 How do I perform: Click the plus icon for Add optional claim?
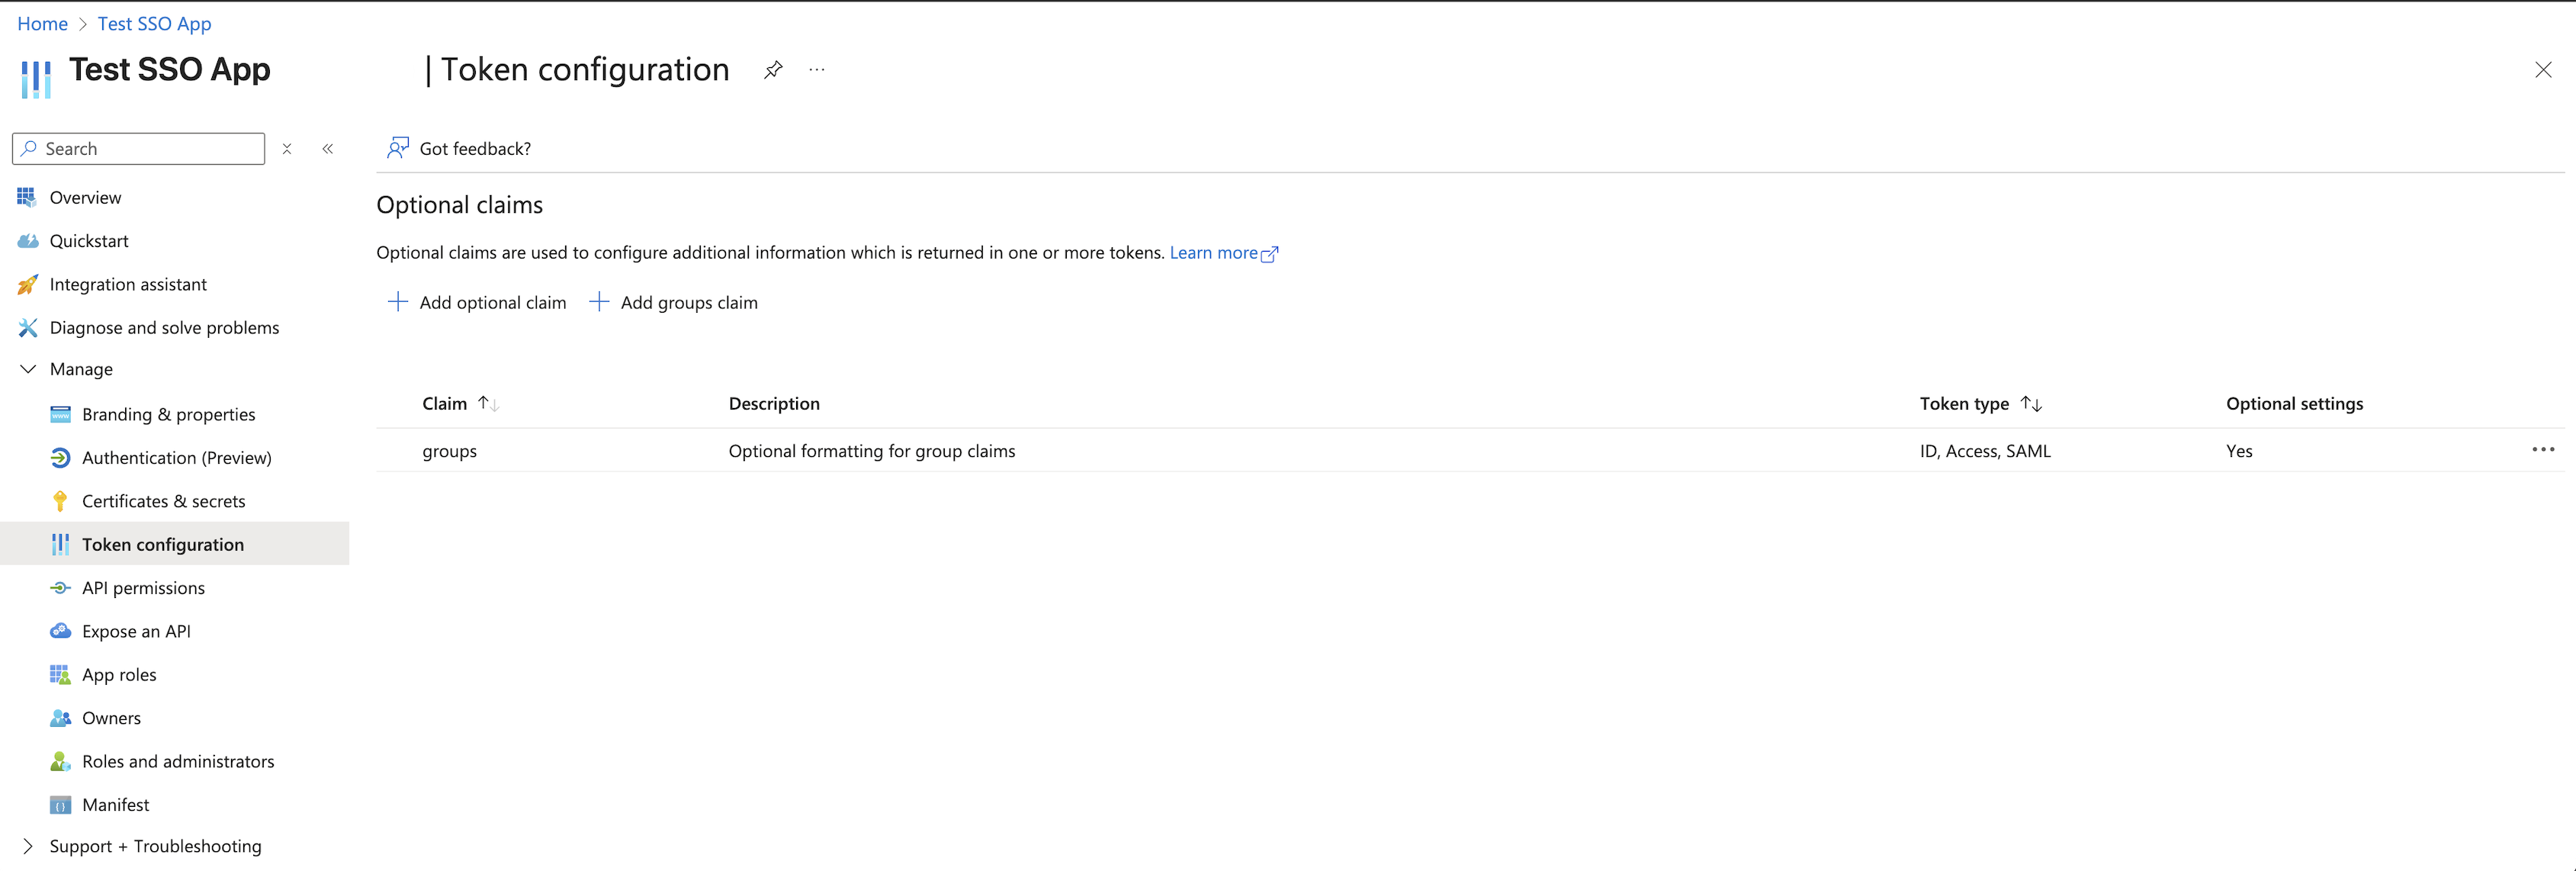click(x=398, y=302)
